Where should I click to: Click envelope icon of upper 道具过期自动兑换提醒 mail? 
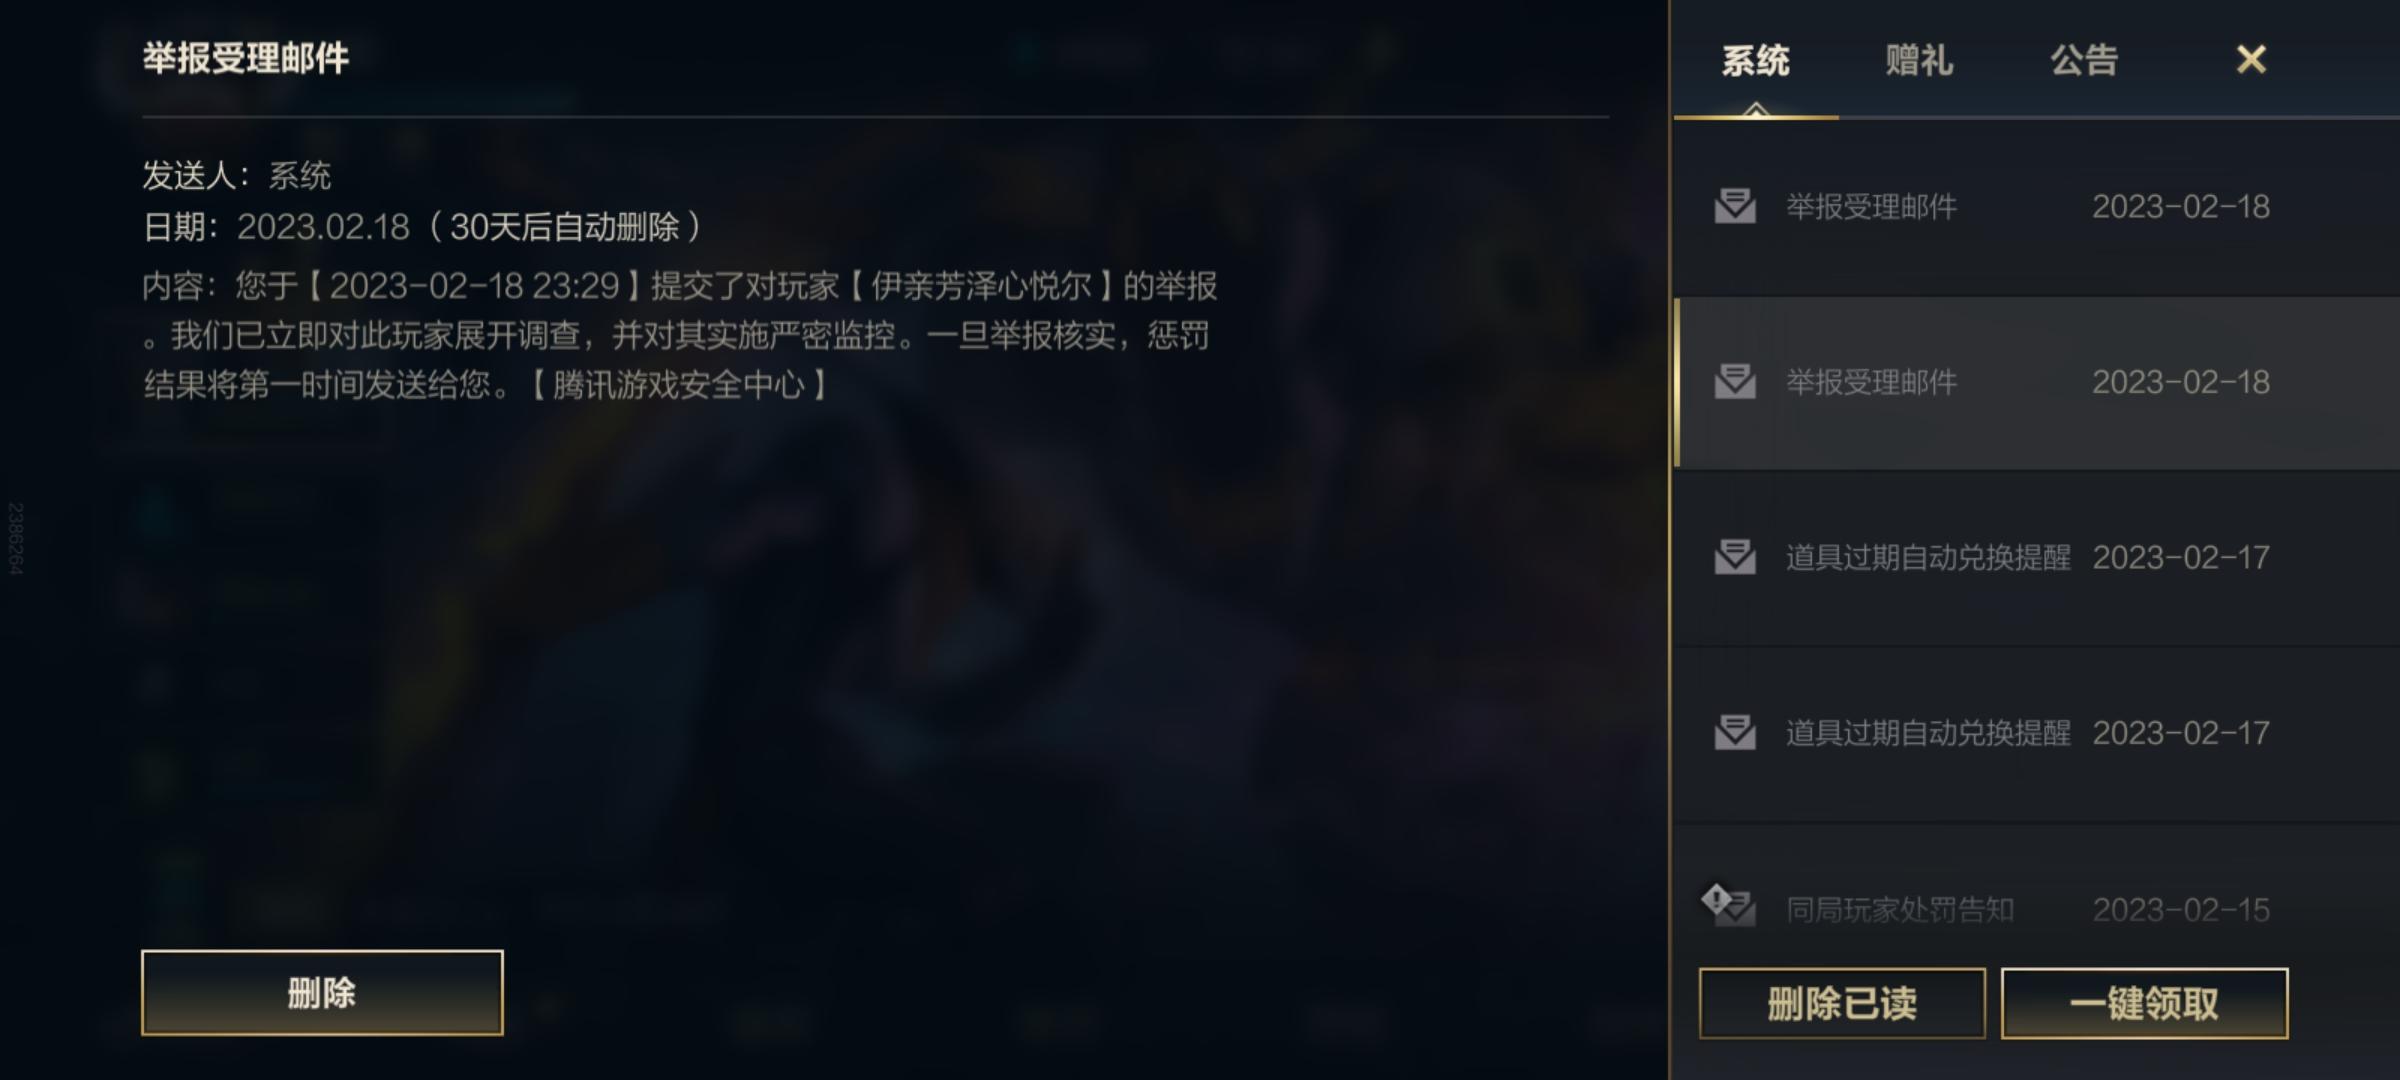pos(1735,556)
